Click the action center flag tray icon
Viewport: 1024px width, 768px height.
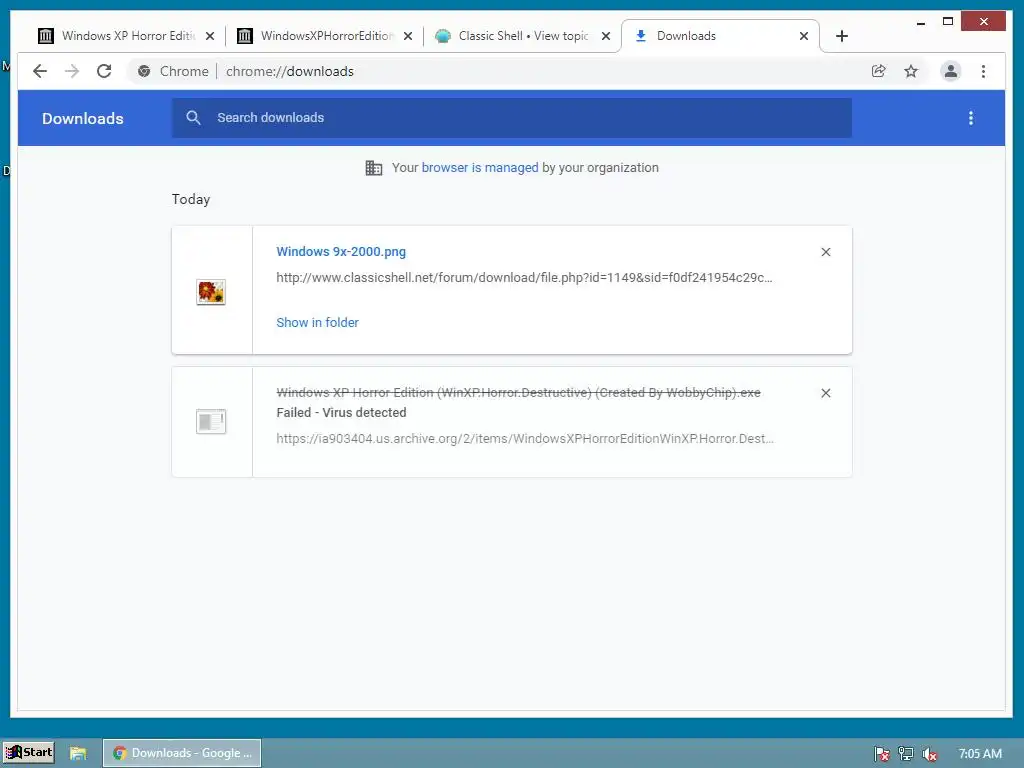click(882, 754)
